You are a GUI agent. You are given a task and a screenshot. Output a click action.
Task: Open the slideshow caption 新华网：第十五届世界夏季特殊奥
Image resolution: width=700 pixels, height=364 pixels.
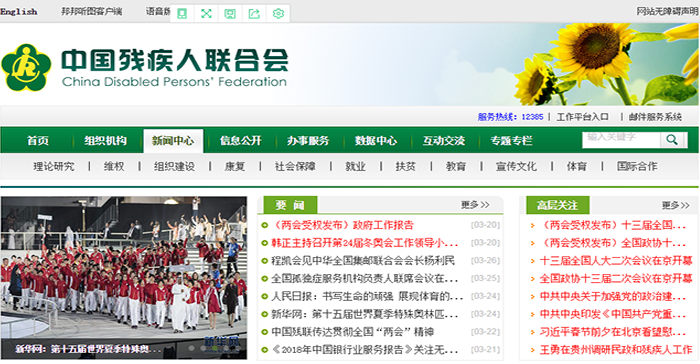(x=88, y=349)
